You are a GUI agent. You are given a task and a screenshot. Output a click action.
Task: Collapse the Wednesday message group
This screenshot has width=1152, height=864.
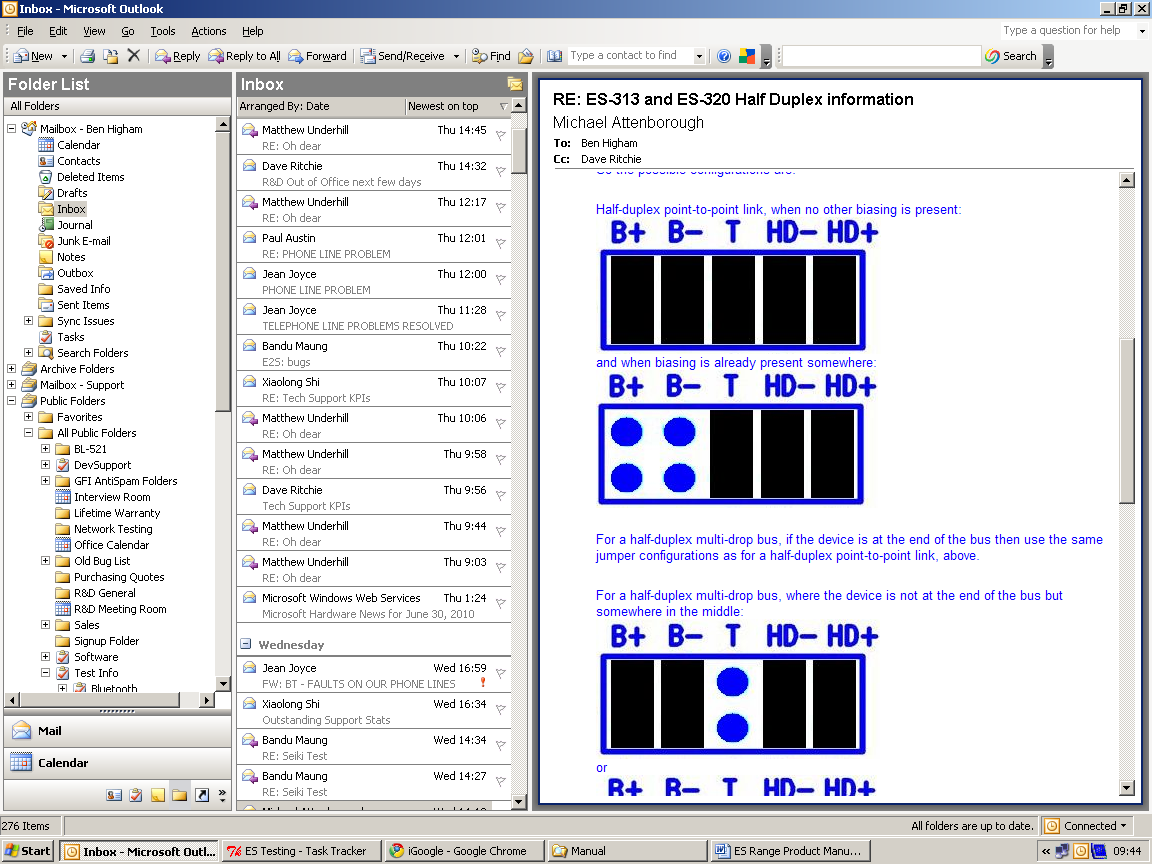pos(246,645)
